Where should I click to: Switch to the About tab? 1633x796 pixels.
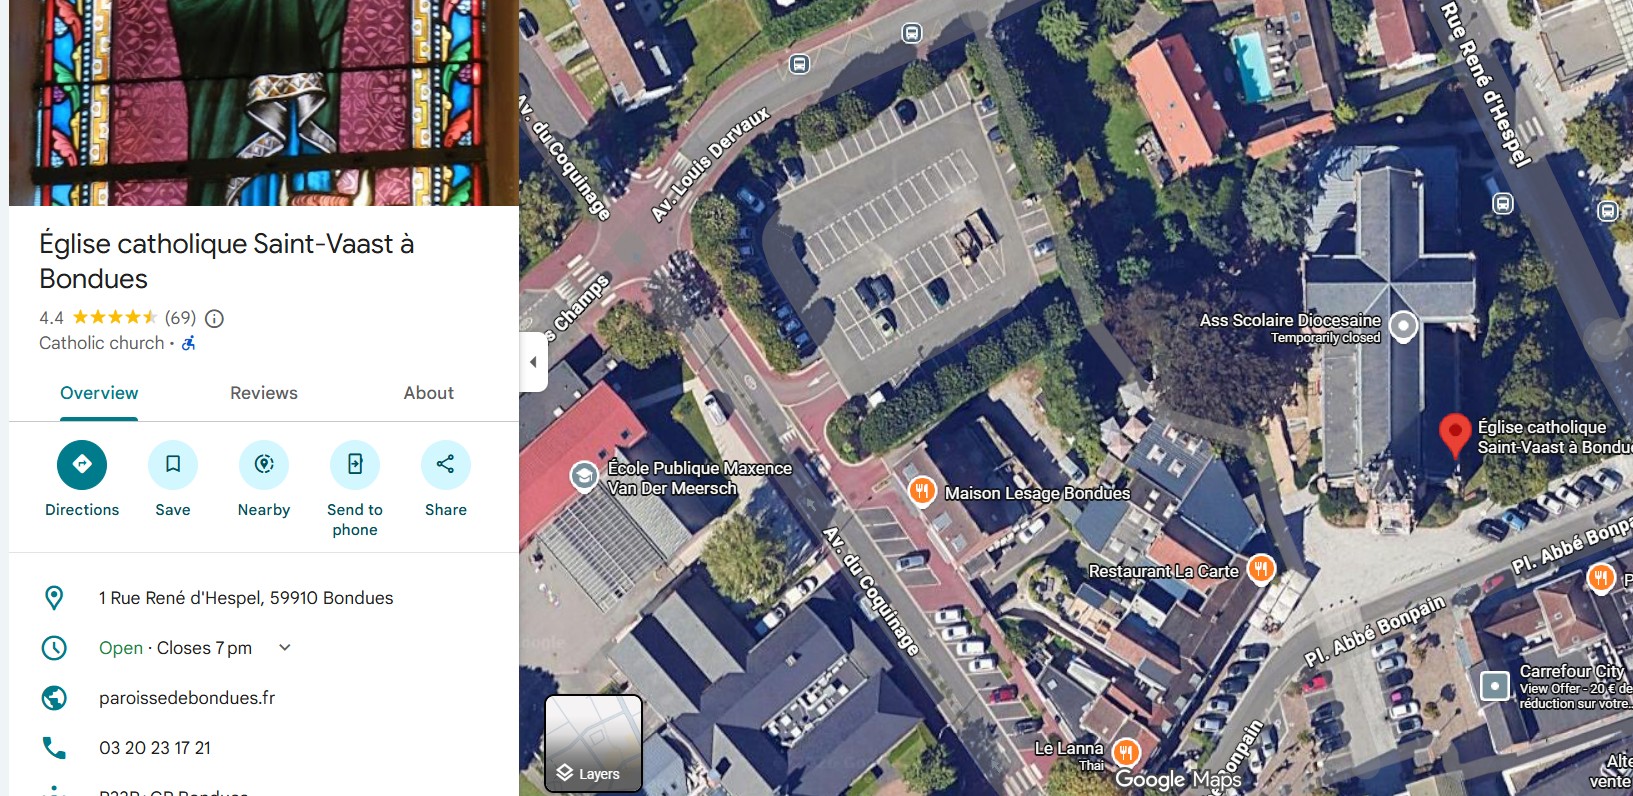pyautogui.click(x=428, y=393)
